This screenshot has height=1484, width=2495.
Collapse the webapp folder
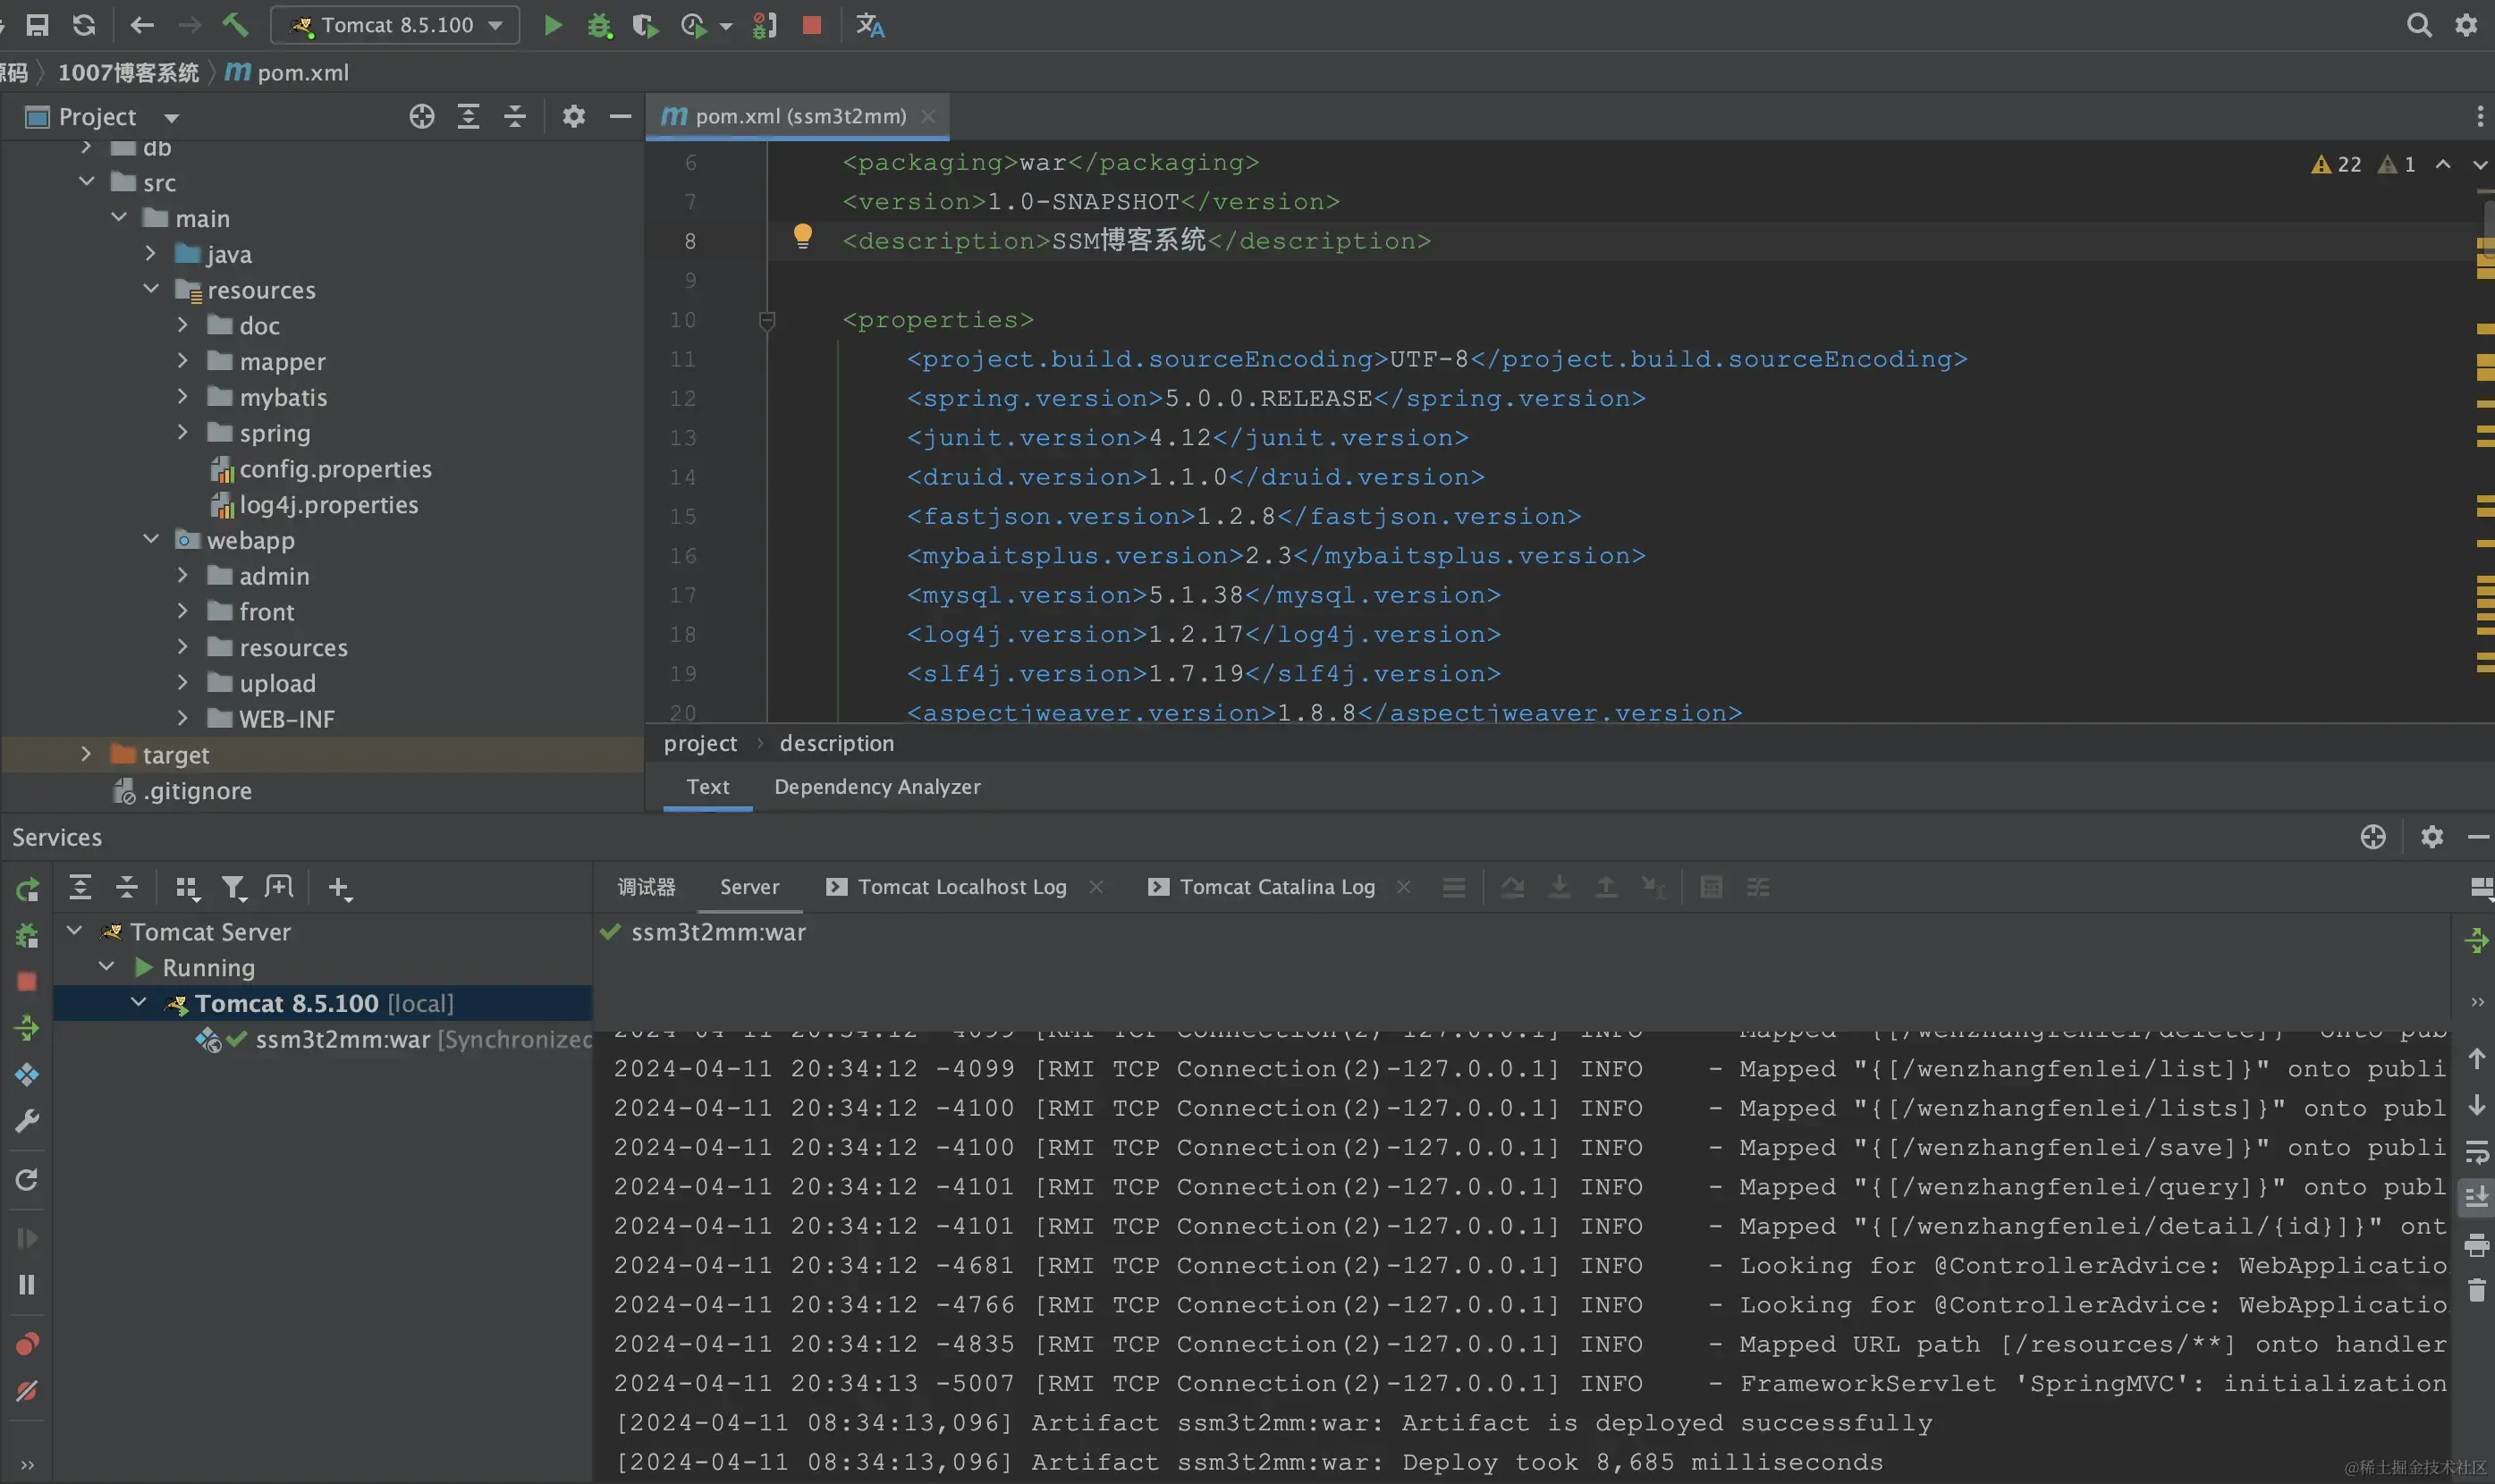coord(151,539)
